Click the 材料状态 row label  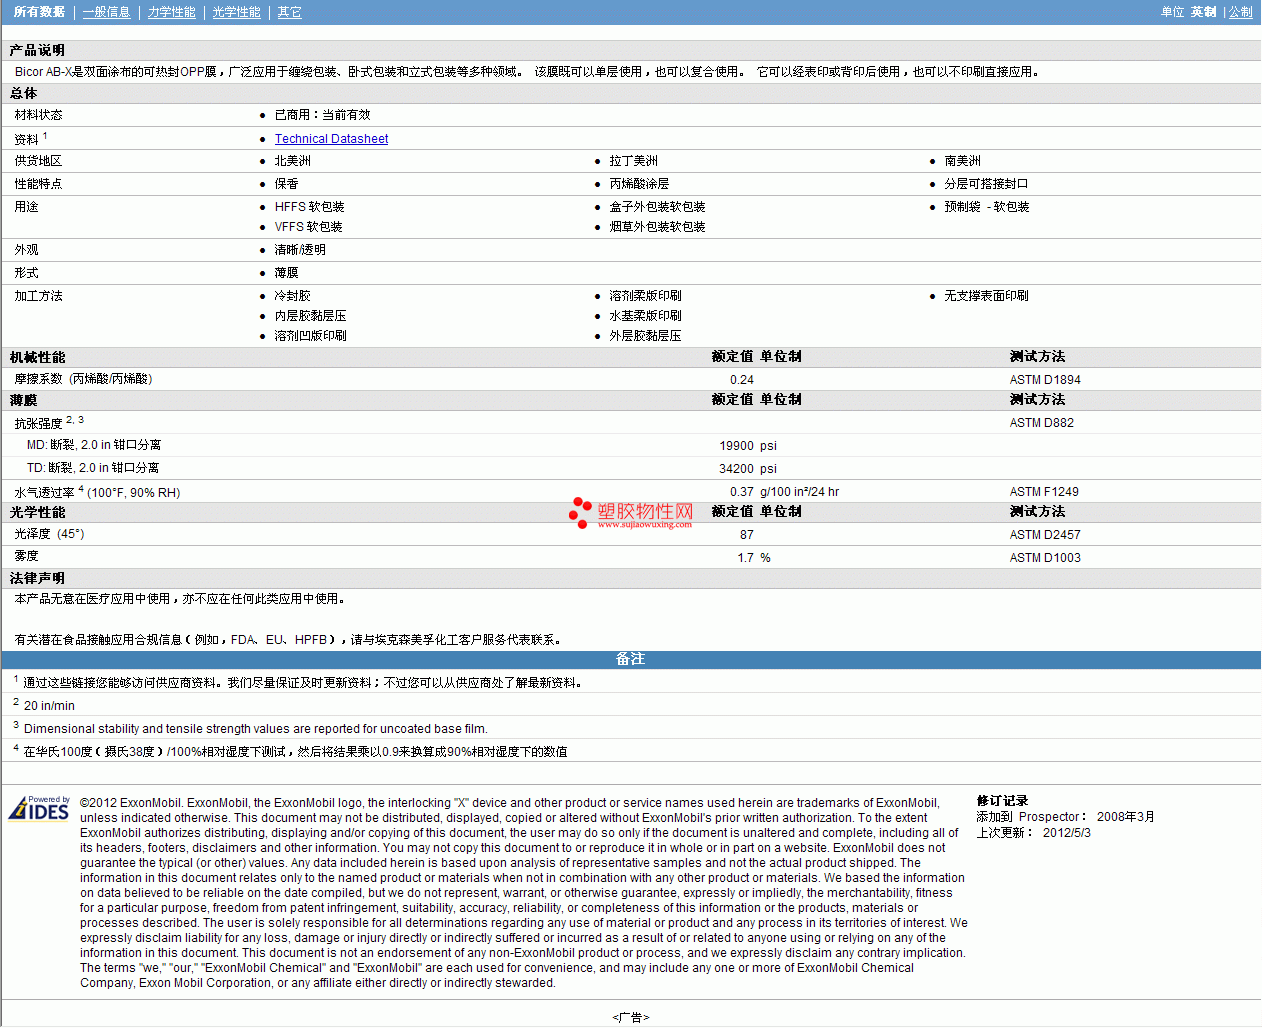[39, 115]
